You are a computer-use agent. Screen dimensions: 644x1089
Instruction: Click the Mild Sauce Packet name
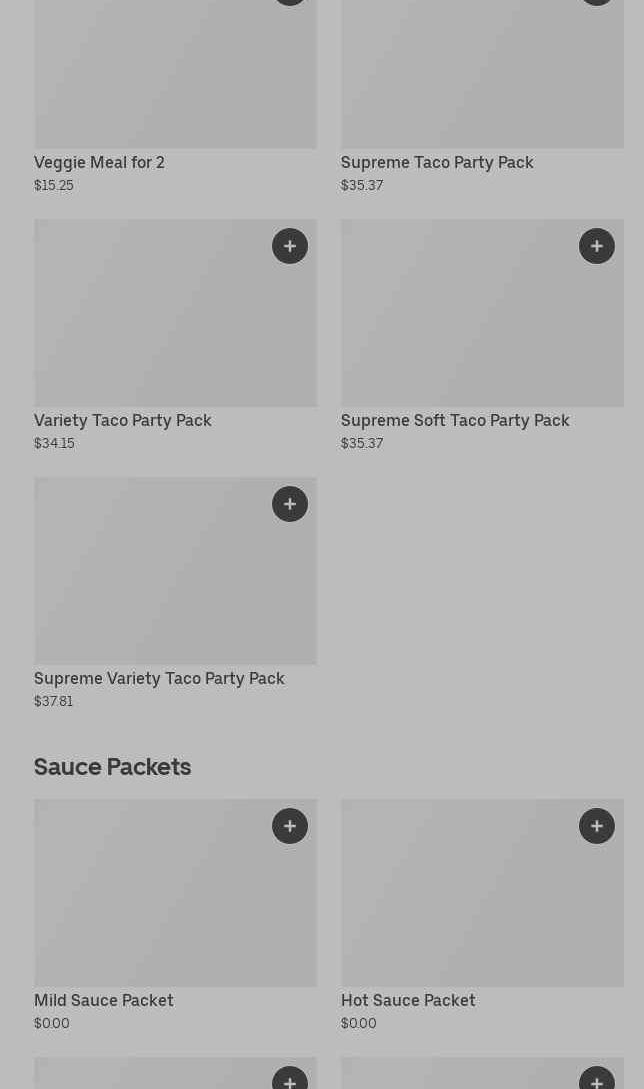tap(104, 1000)
